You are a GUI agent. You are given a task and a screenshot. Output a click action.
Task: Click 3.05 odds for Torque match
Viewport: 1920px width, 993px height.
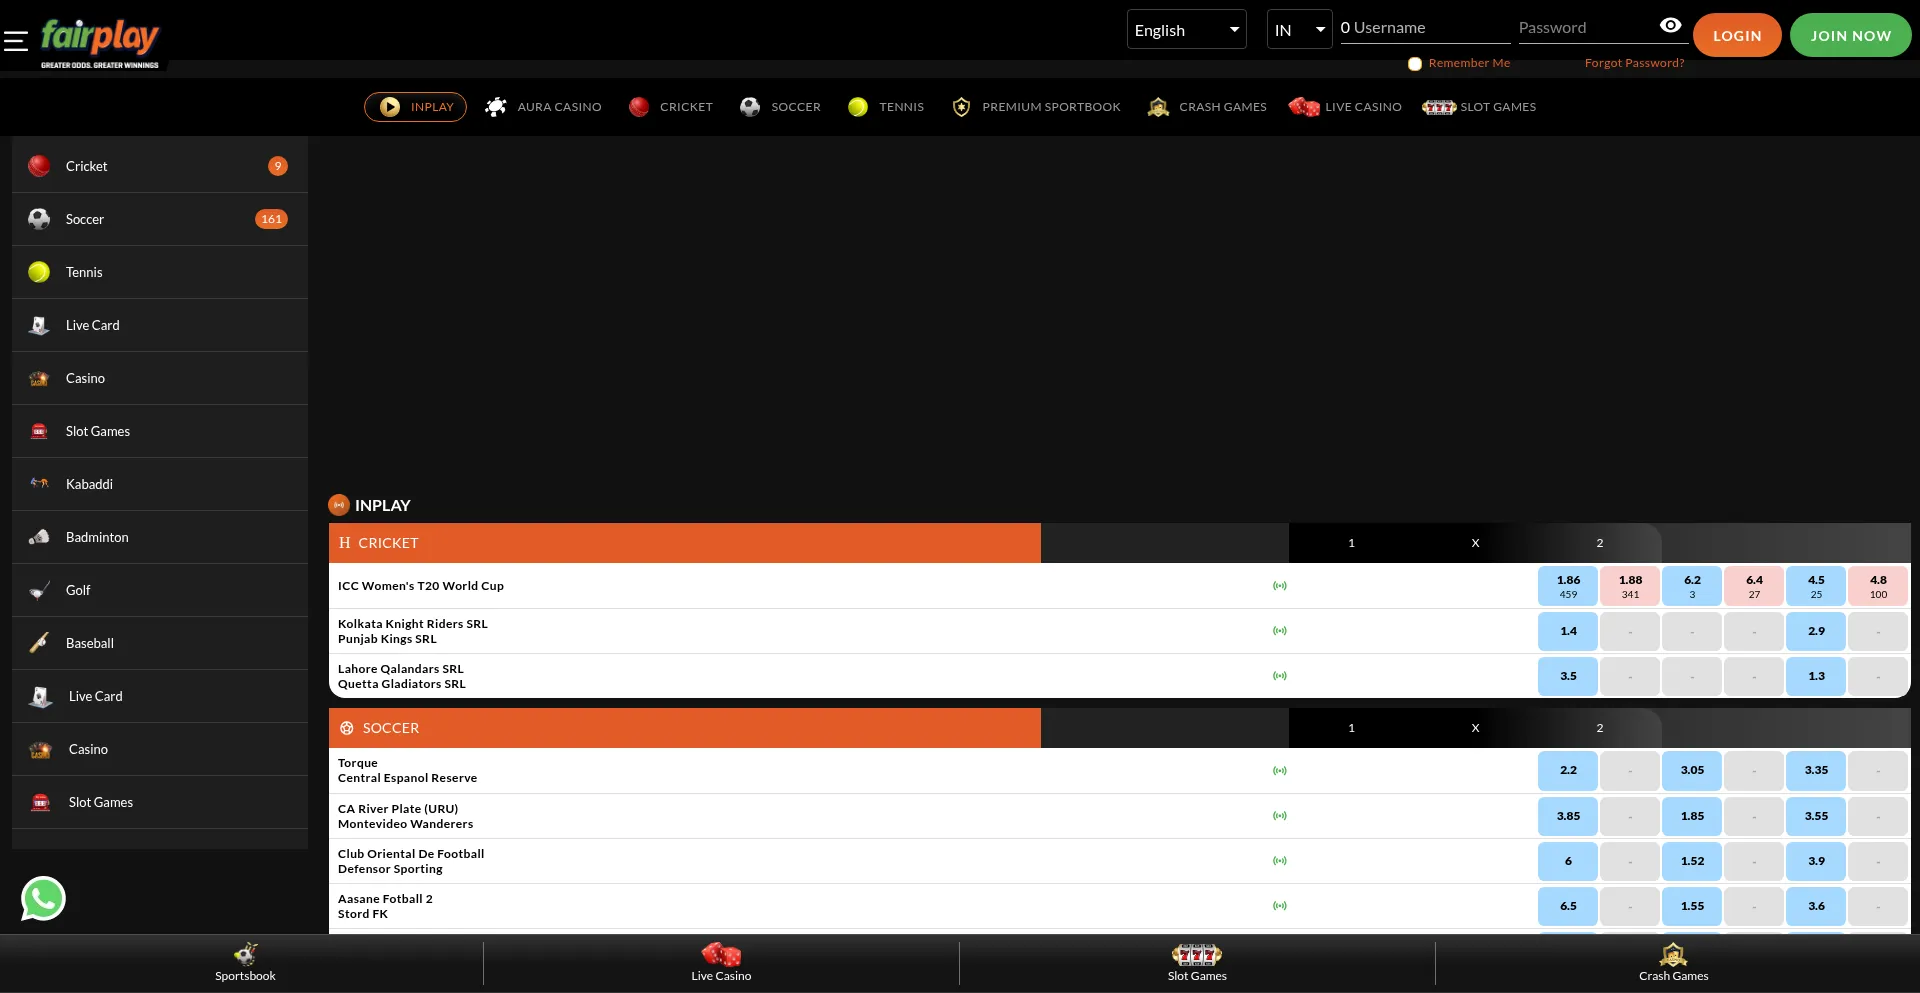[x=1692, y=771]
